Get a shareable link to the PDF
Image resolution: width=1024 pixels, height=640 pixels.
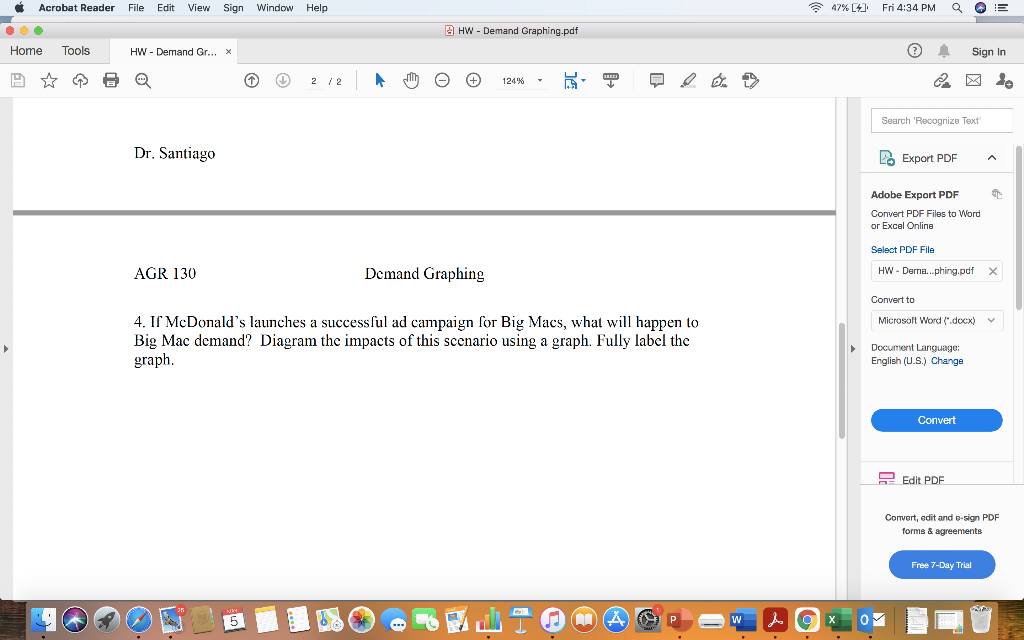click(x=942, y=80)
